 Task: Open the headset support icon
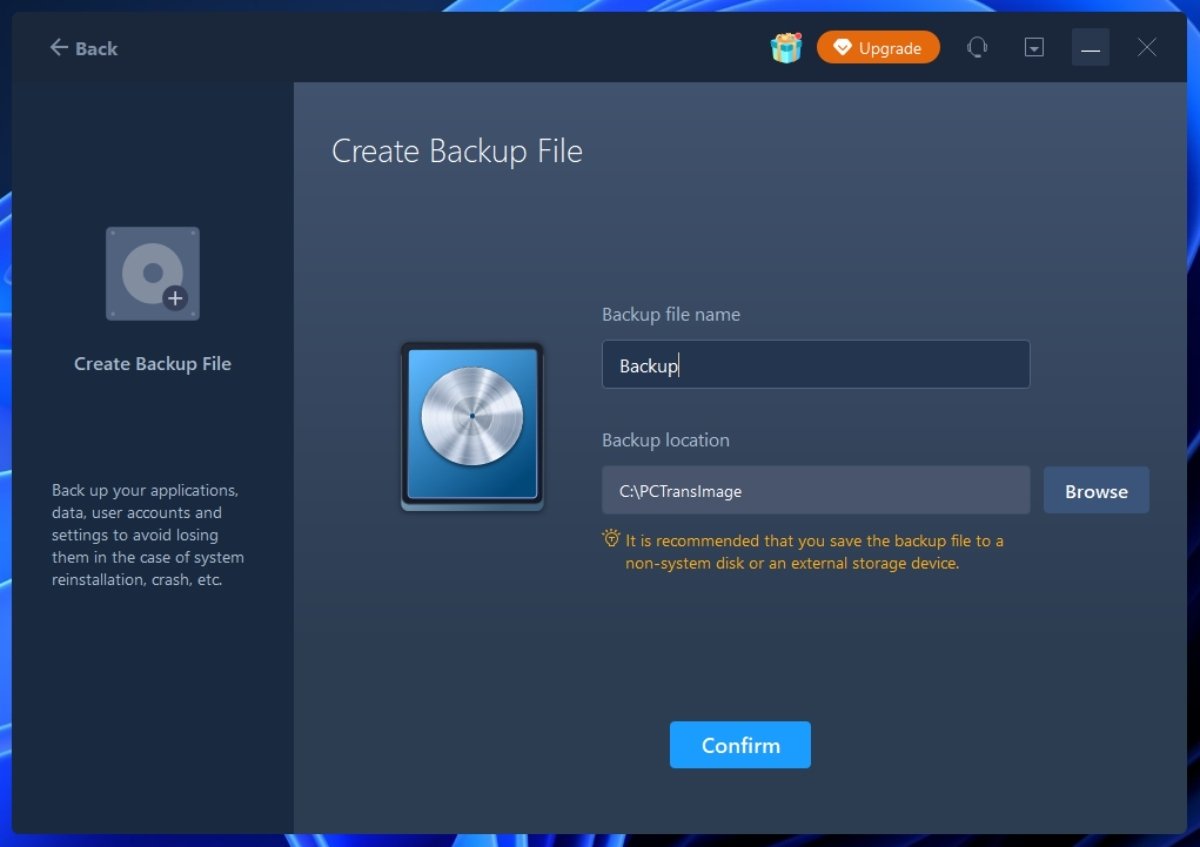(977, 48)
